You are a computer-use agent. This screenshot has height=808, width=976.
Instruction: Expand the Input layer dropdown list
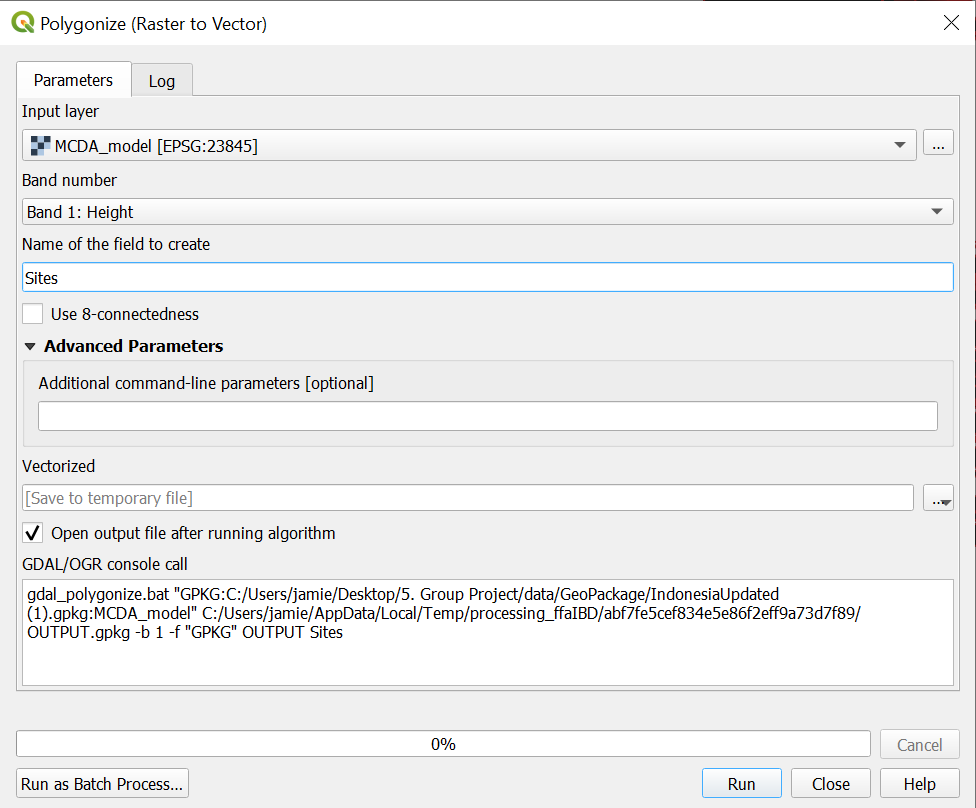pyautogui.click(x=900, y=145)
